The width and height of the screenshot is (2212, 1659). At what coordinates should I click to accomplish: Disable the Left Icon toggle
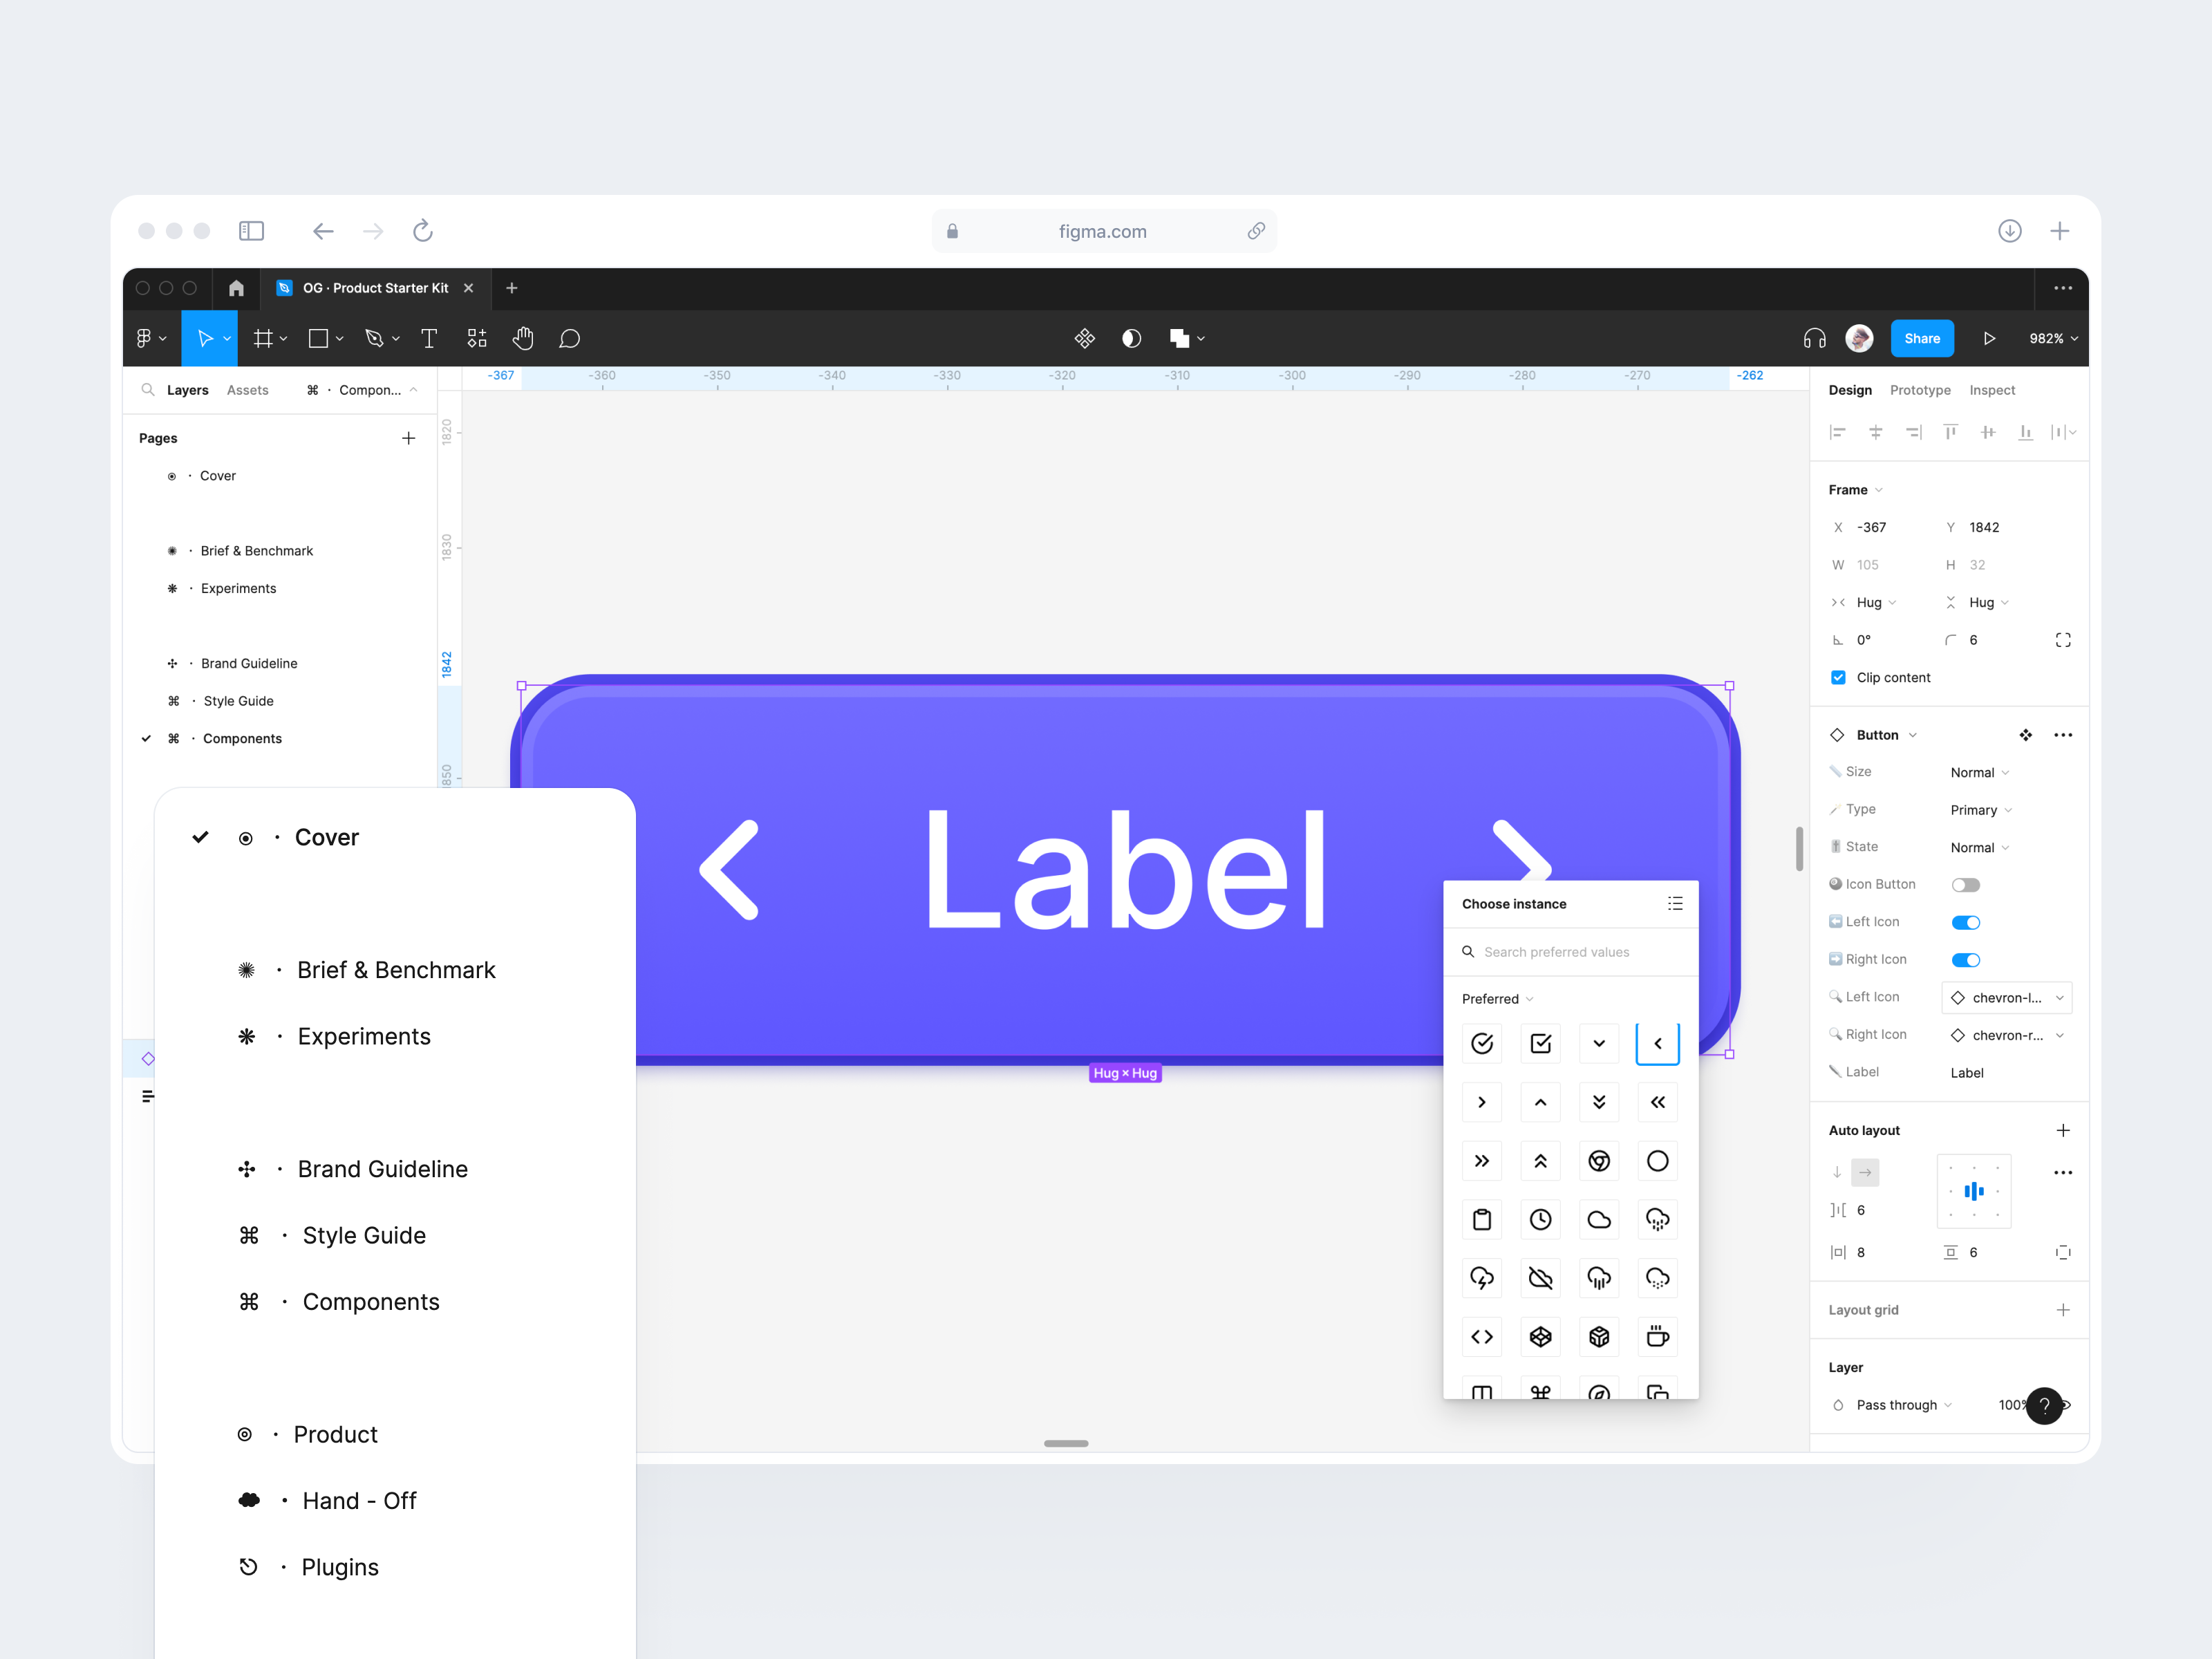point(1965,922)
